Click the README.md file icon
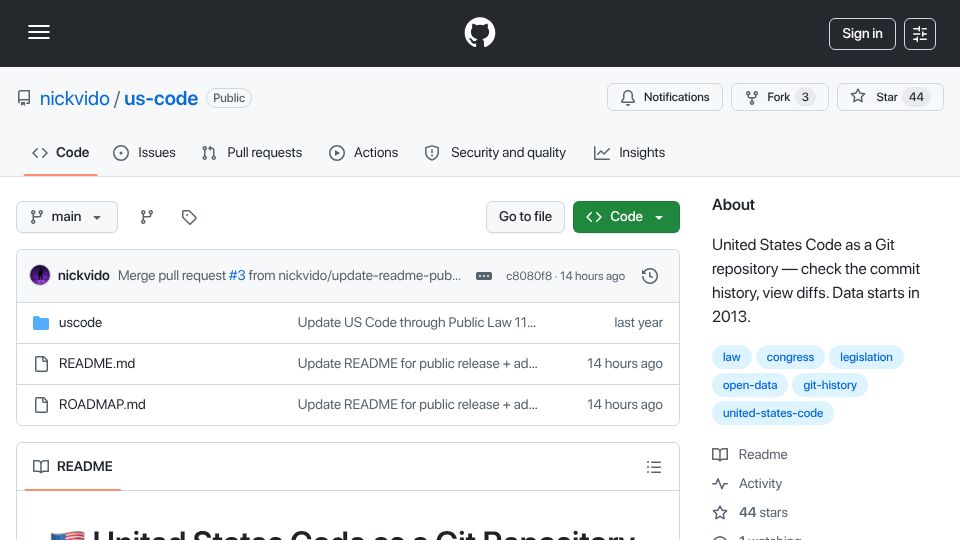The width and height of the screenshot is (960, 540). (41, 364)
